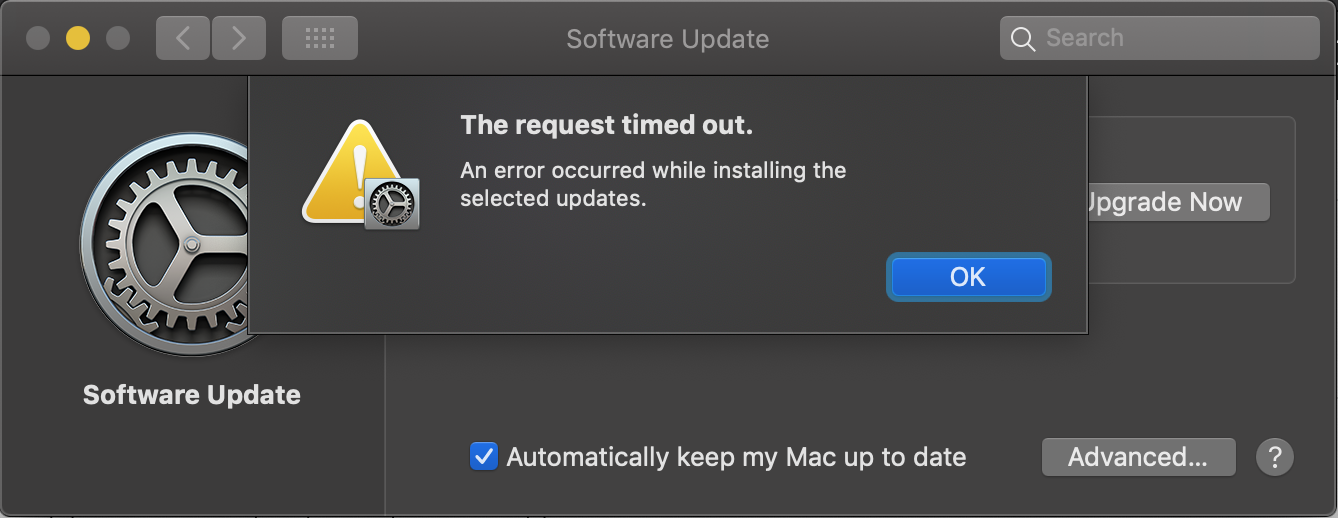The width and height of the screenshot is (1338, 518).
Task: Minimize the window with yellow button
Action: click(x=78, y=39)
